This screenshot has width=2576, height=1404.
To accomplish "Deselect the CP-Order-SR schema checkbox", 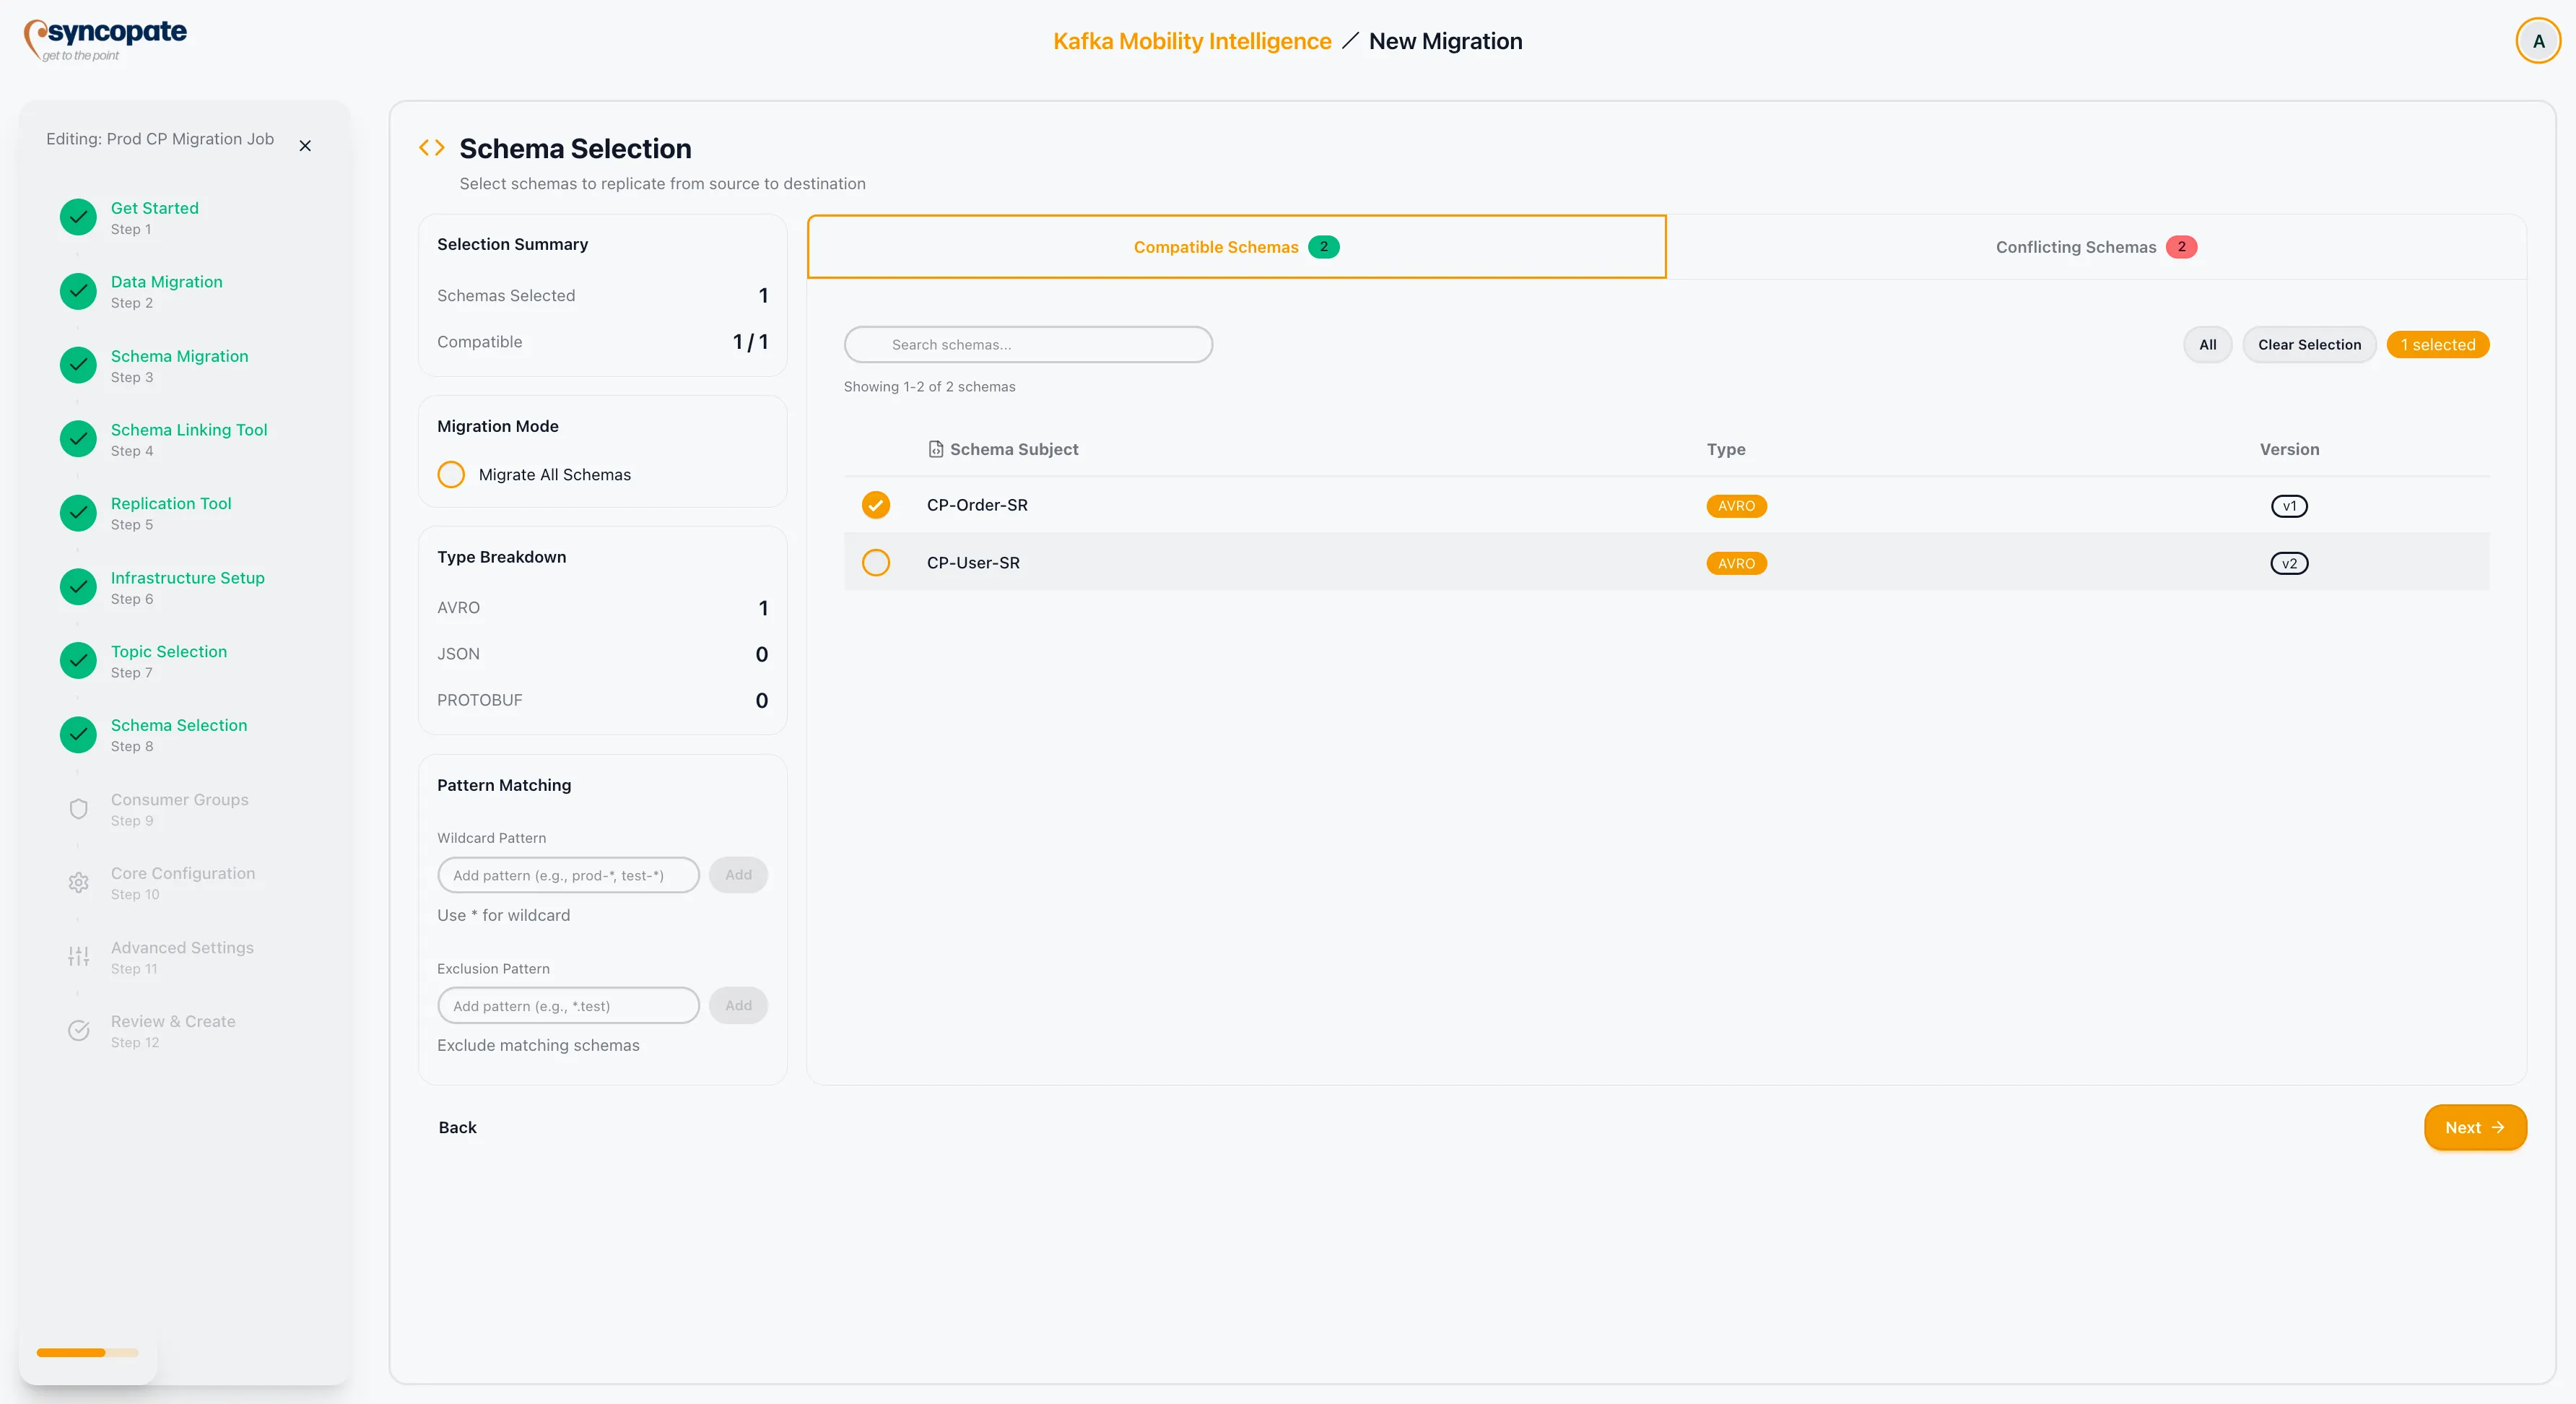I will 875,505.
